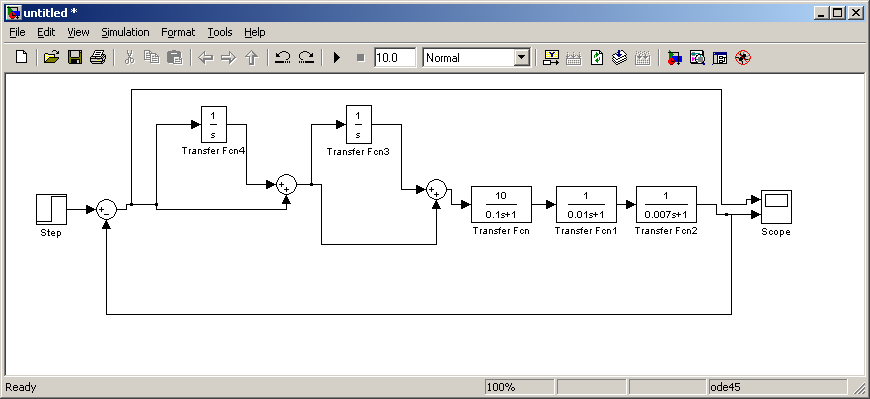Select the Transfer Fcn4 integrator block

(x=214, y=124)
